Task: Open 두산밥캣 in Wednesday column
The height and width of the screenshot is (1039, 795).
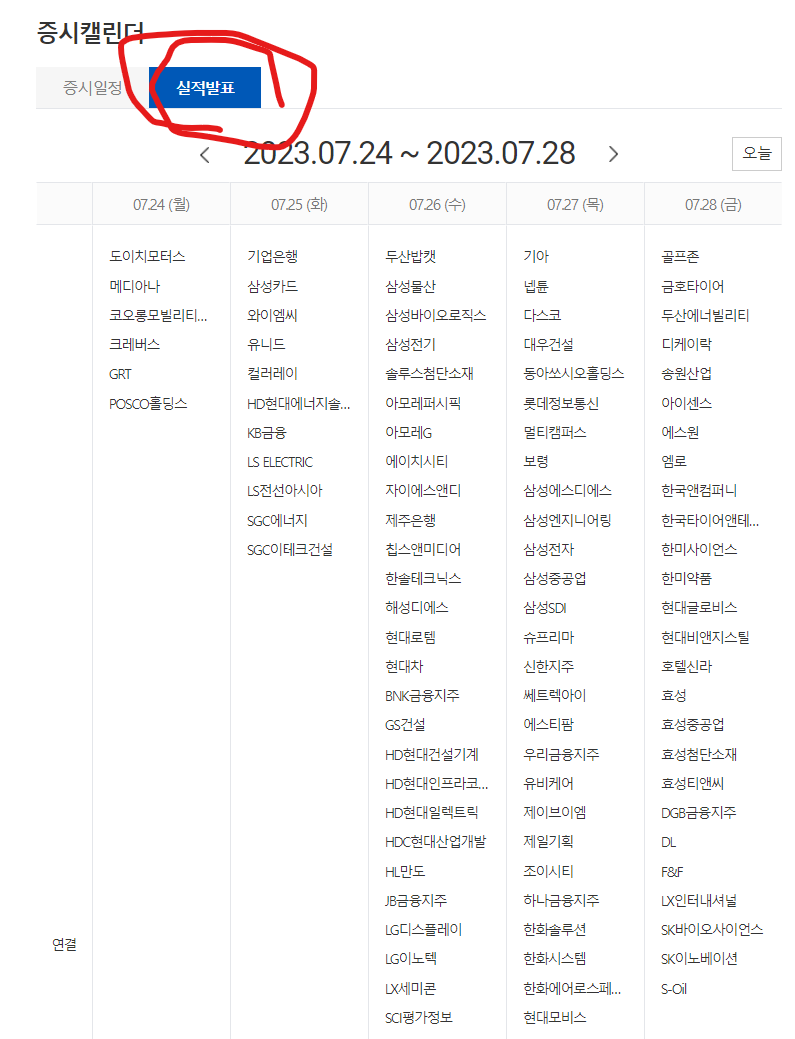Action: coord(411,256)
